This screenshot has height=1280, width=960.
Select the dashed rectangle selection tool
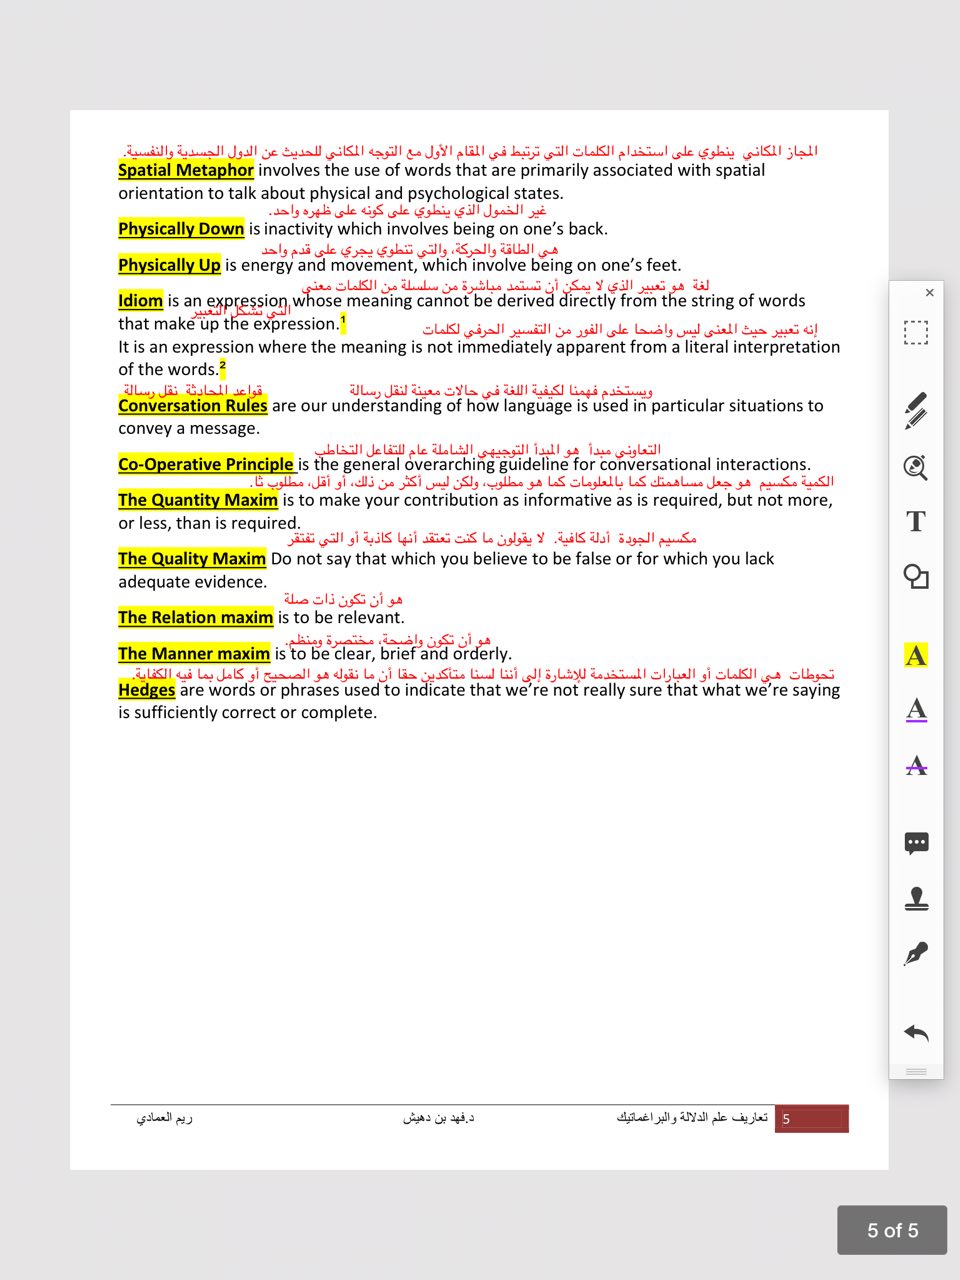coord(916,333)
